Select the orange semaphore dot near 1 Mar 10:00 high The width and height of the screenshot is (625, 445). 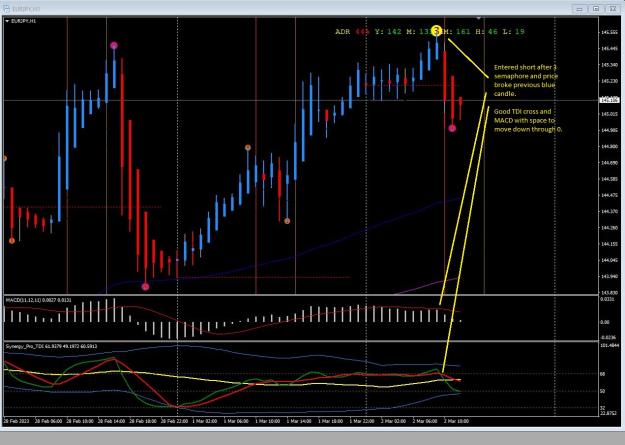tap(248, 148)
